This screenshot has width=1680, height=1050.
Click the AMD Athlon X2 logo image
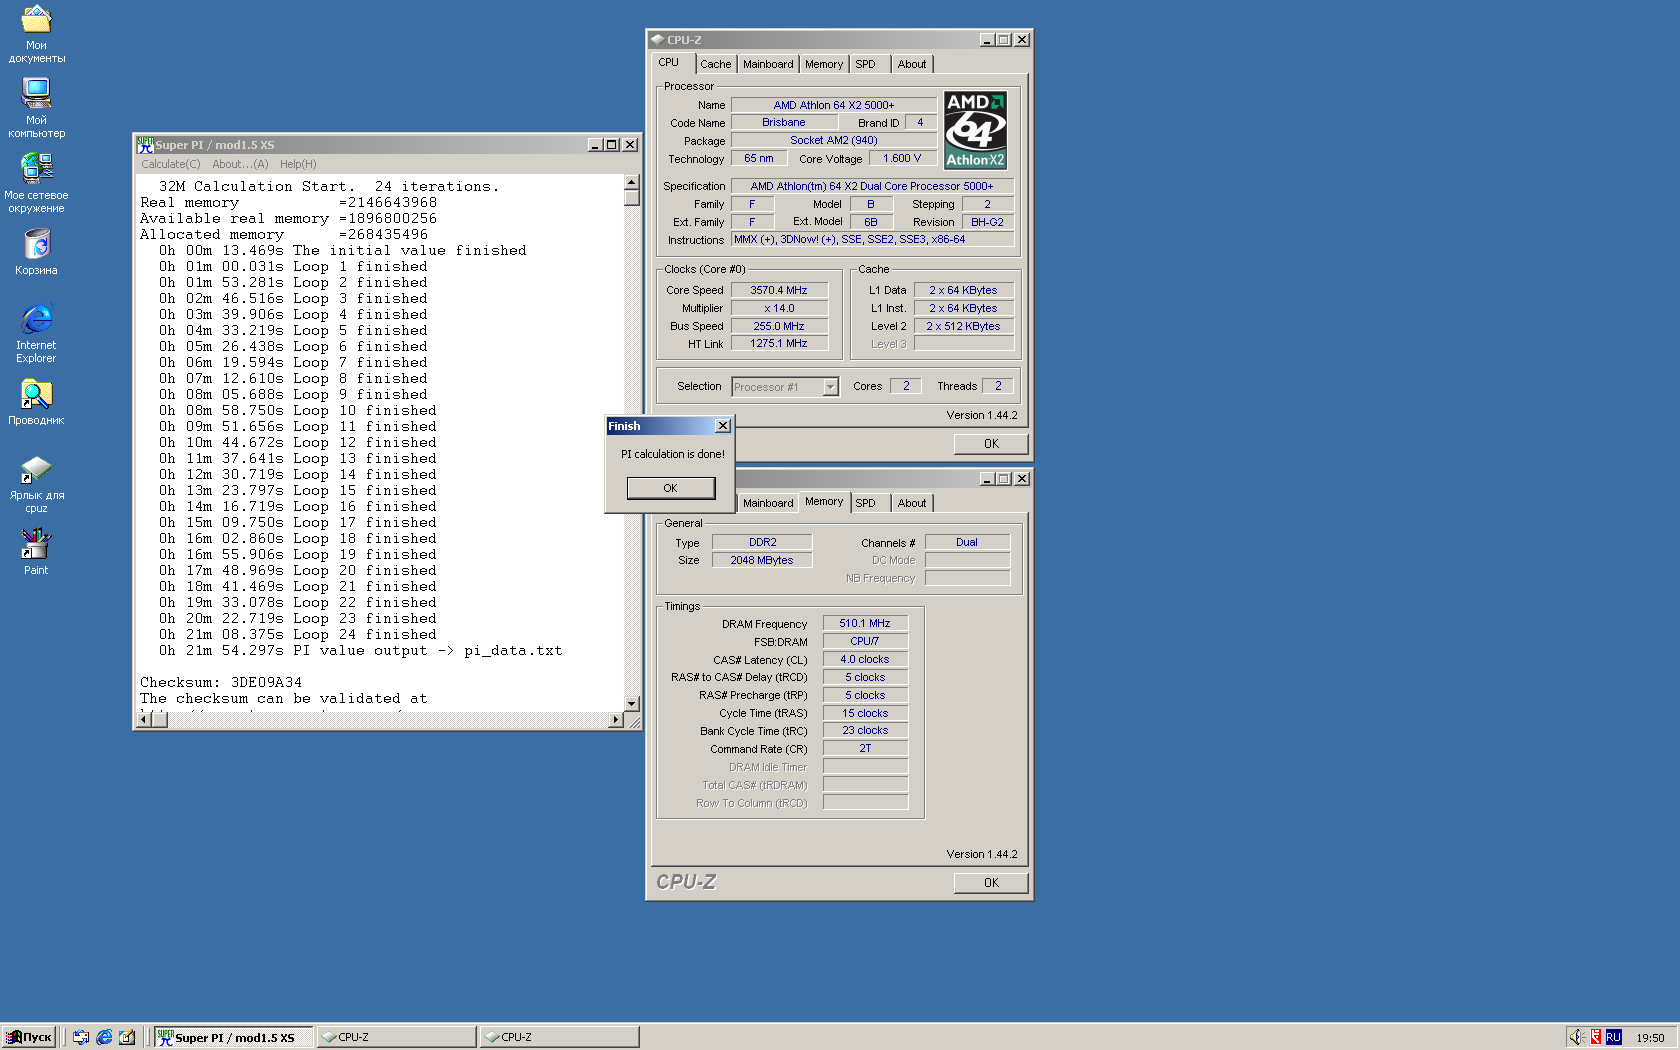(x=975, y=130)
